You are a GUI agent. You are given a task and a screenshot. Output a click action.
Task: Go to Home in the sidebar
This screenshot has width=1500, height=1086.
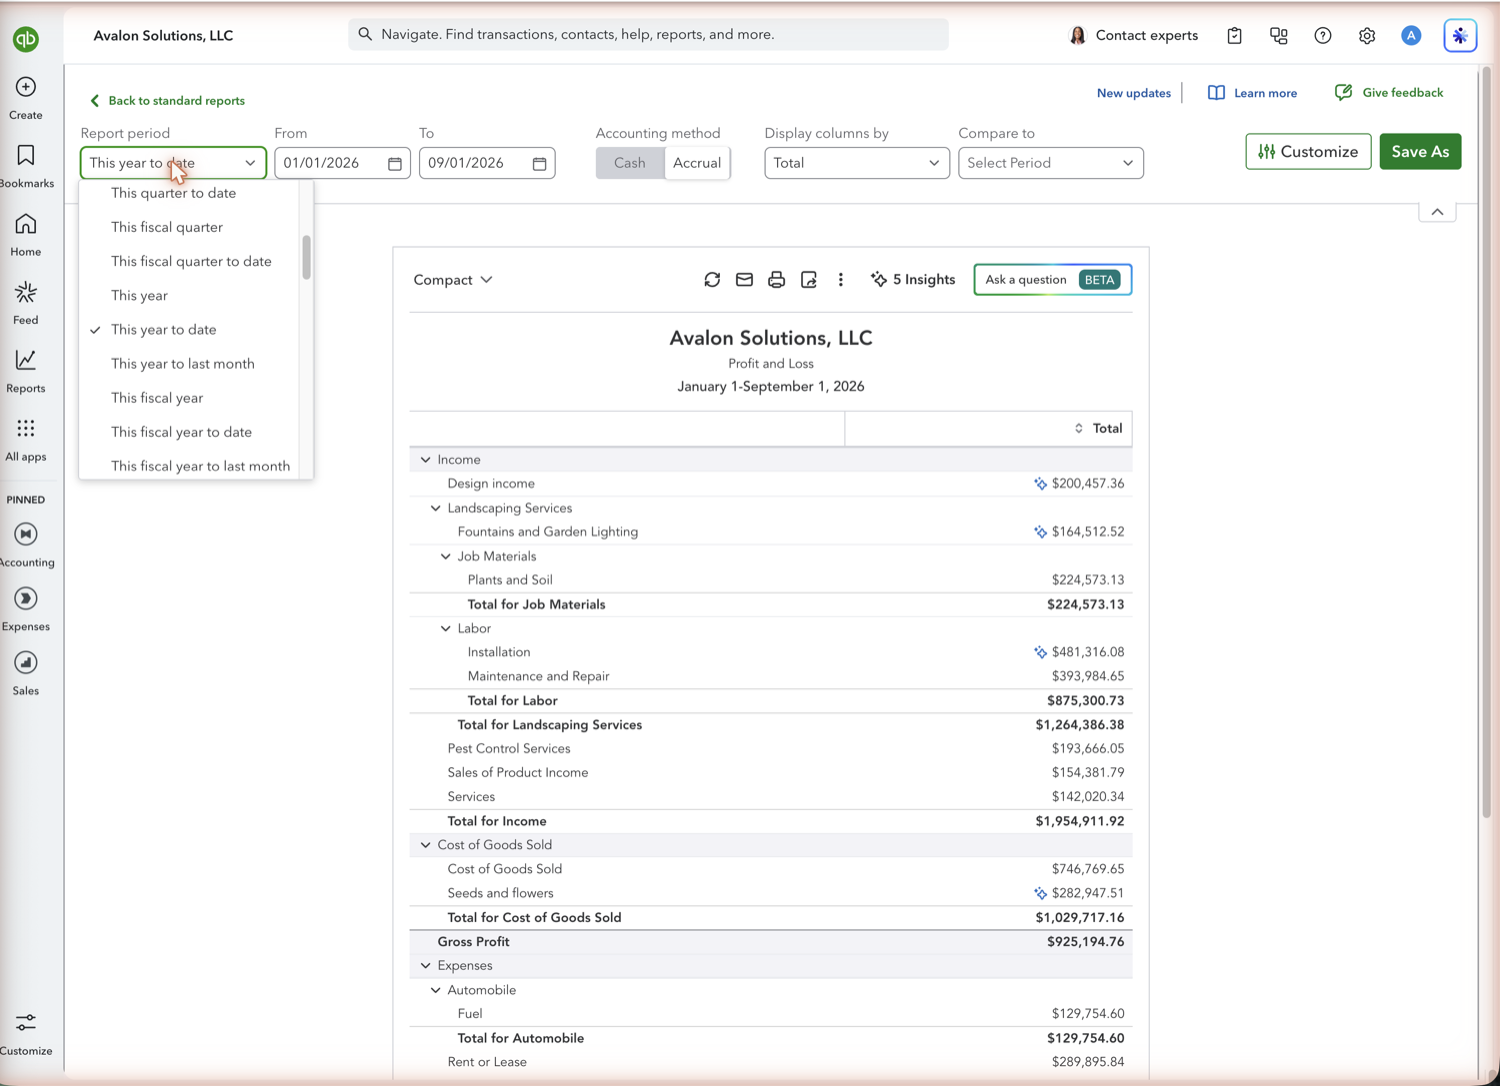[26, 224]
